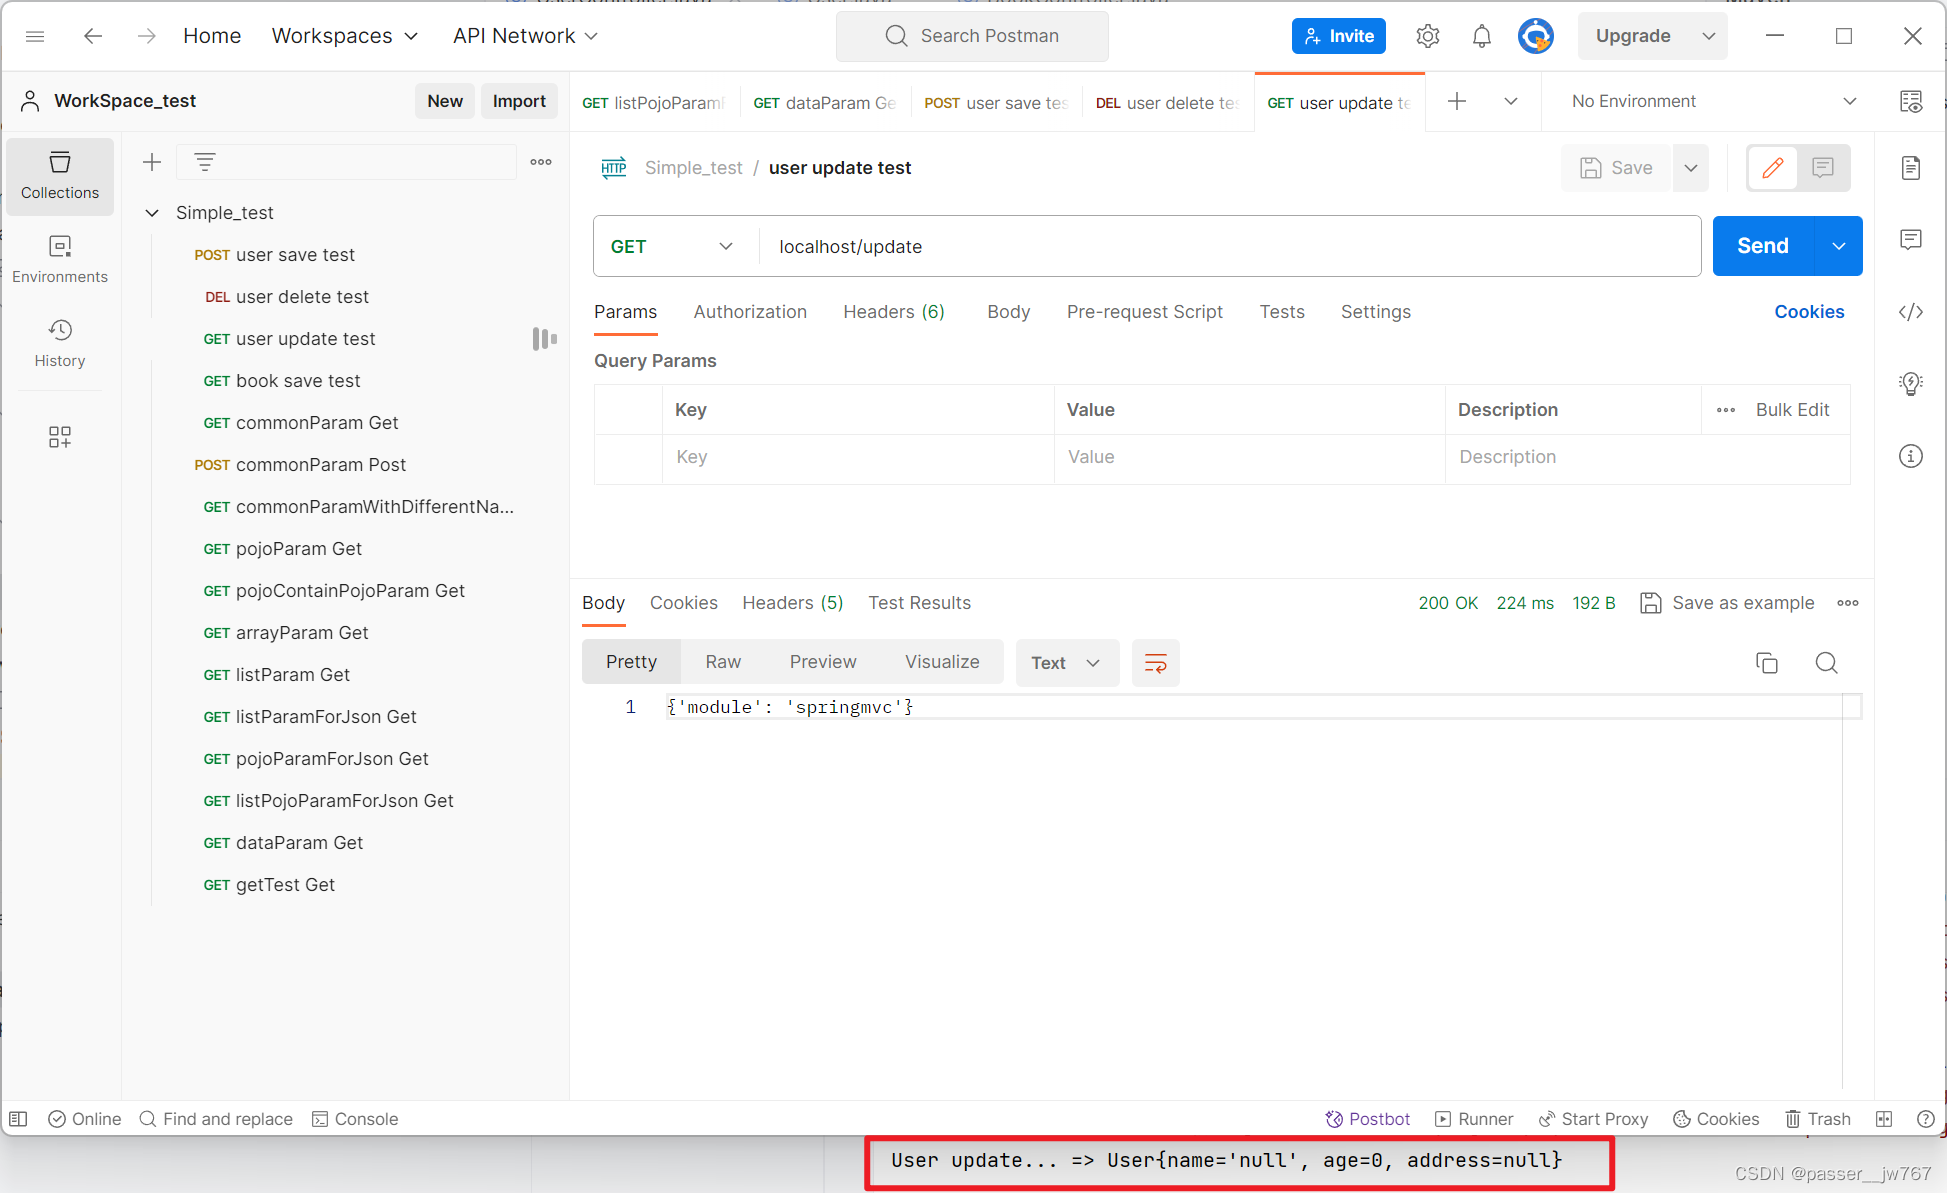This screenshot has height=1193, width=1947.
Task: Select Raw response view
Action: 723,662
